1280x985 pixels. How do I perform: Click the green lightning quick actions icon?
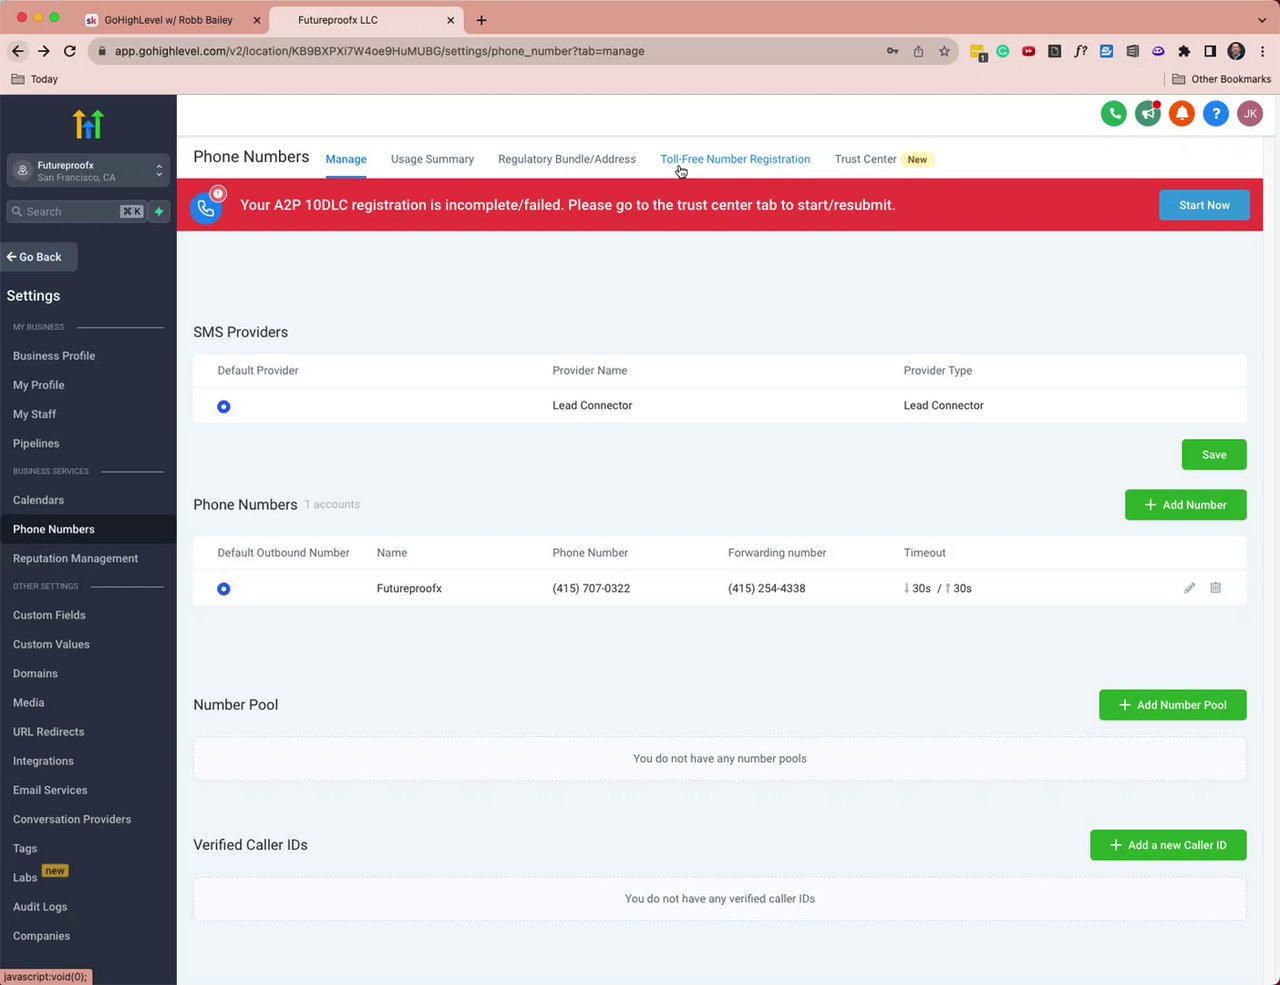point(159,211)
